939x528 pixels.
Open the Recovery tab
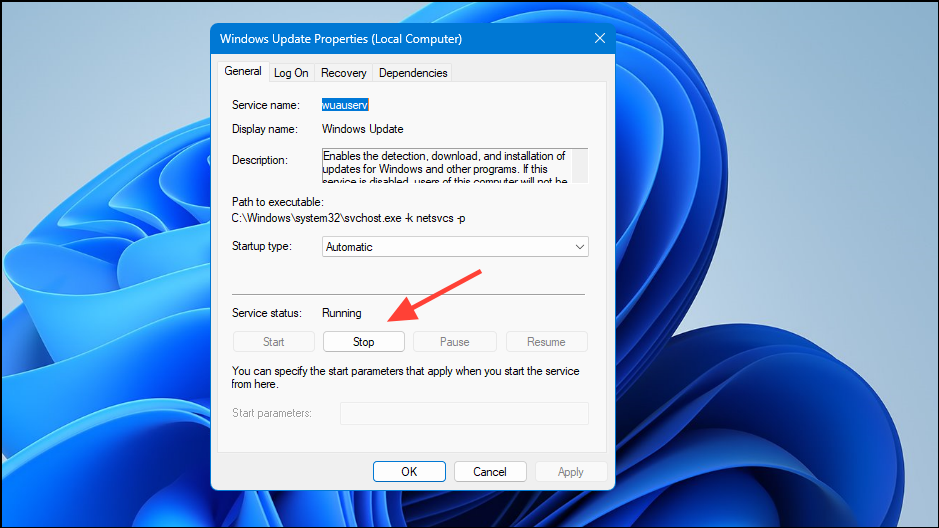[x=343, y=73]
